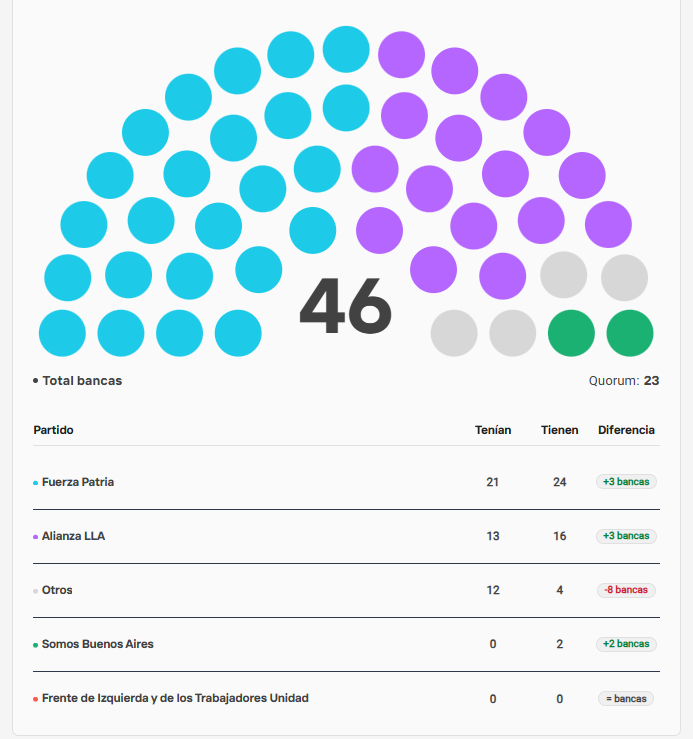Screen dimensions: 693x739
Task: Click the large 46 total seats number
Action: [346, 306]
